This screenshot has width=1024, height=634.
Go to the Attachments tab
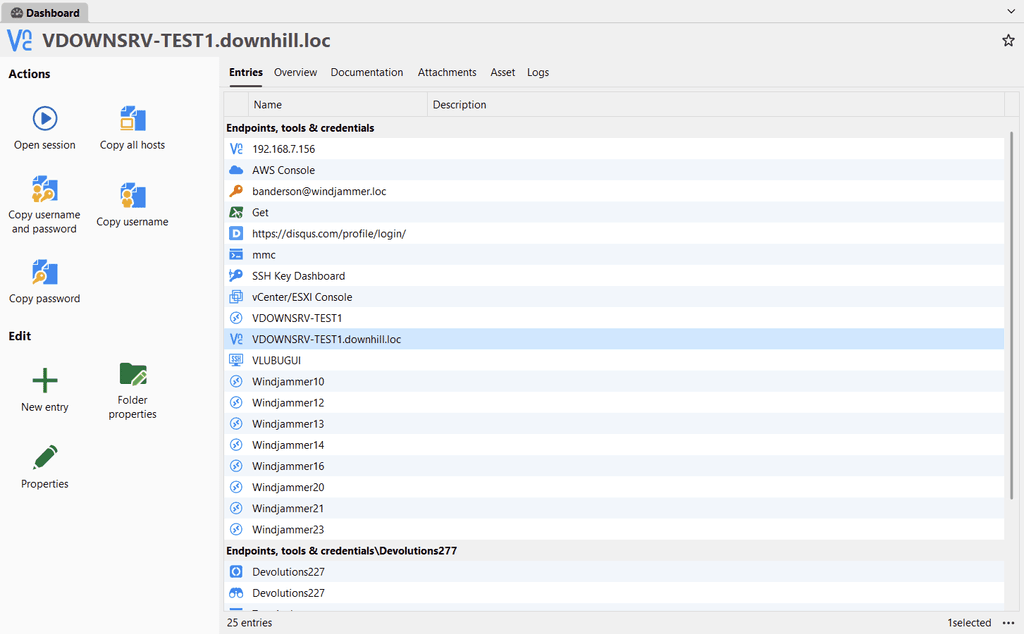pos(447,72)
